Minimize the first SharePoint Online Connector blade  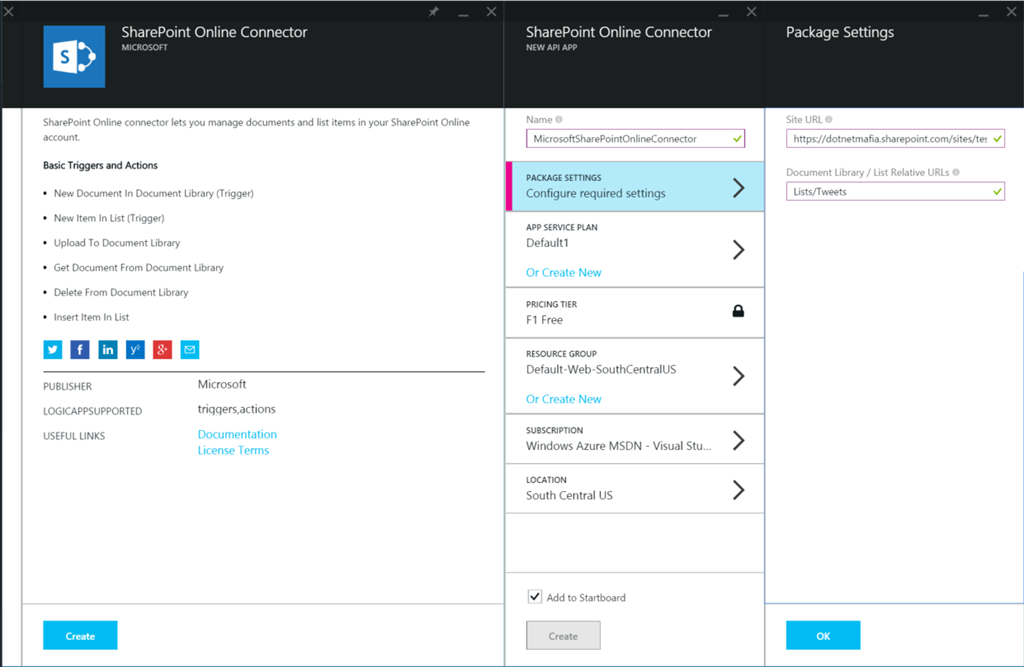463,13
